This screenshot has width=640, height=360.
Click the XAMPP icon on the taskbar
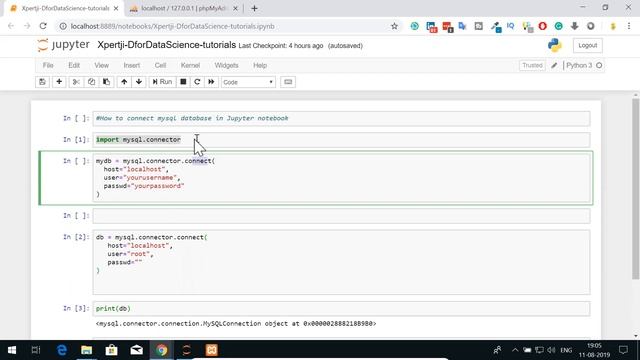[x=211, y=350]
